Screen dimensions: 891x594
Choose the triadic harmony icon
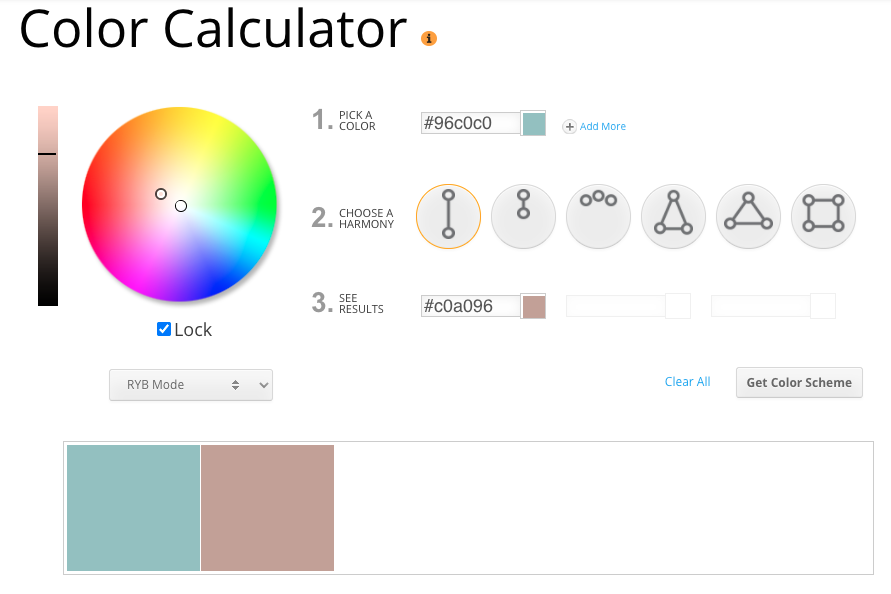[748, 217]
